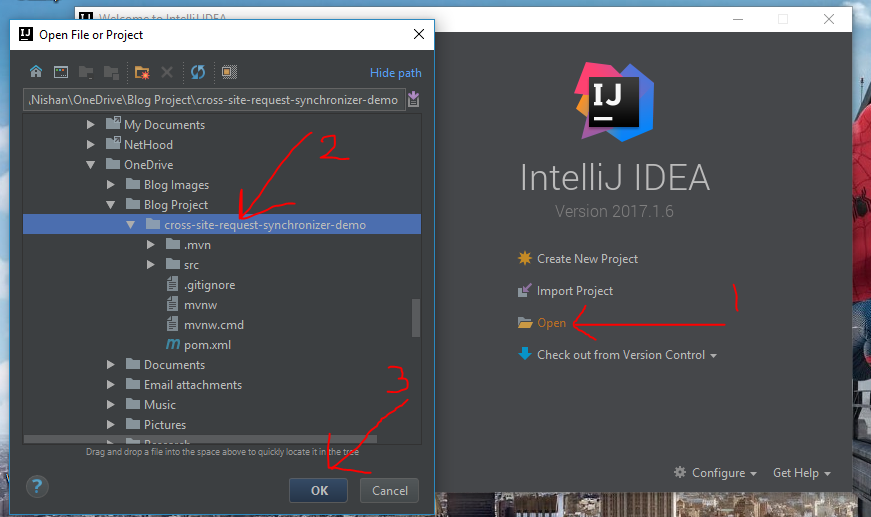Select the .gitignore file

point(209,285)
